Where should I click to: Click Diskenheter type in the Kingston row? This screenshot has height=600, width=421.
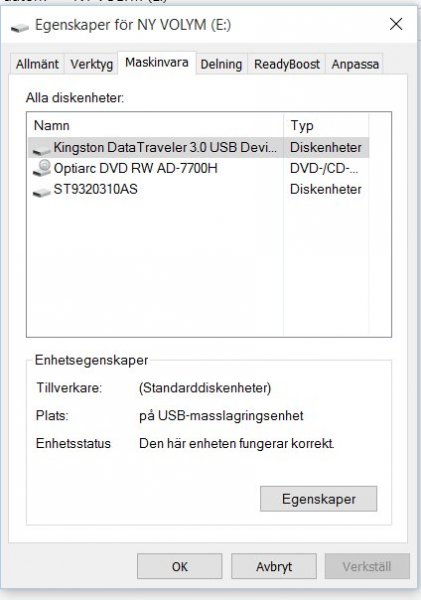point(326,147)
